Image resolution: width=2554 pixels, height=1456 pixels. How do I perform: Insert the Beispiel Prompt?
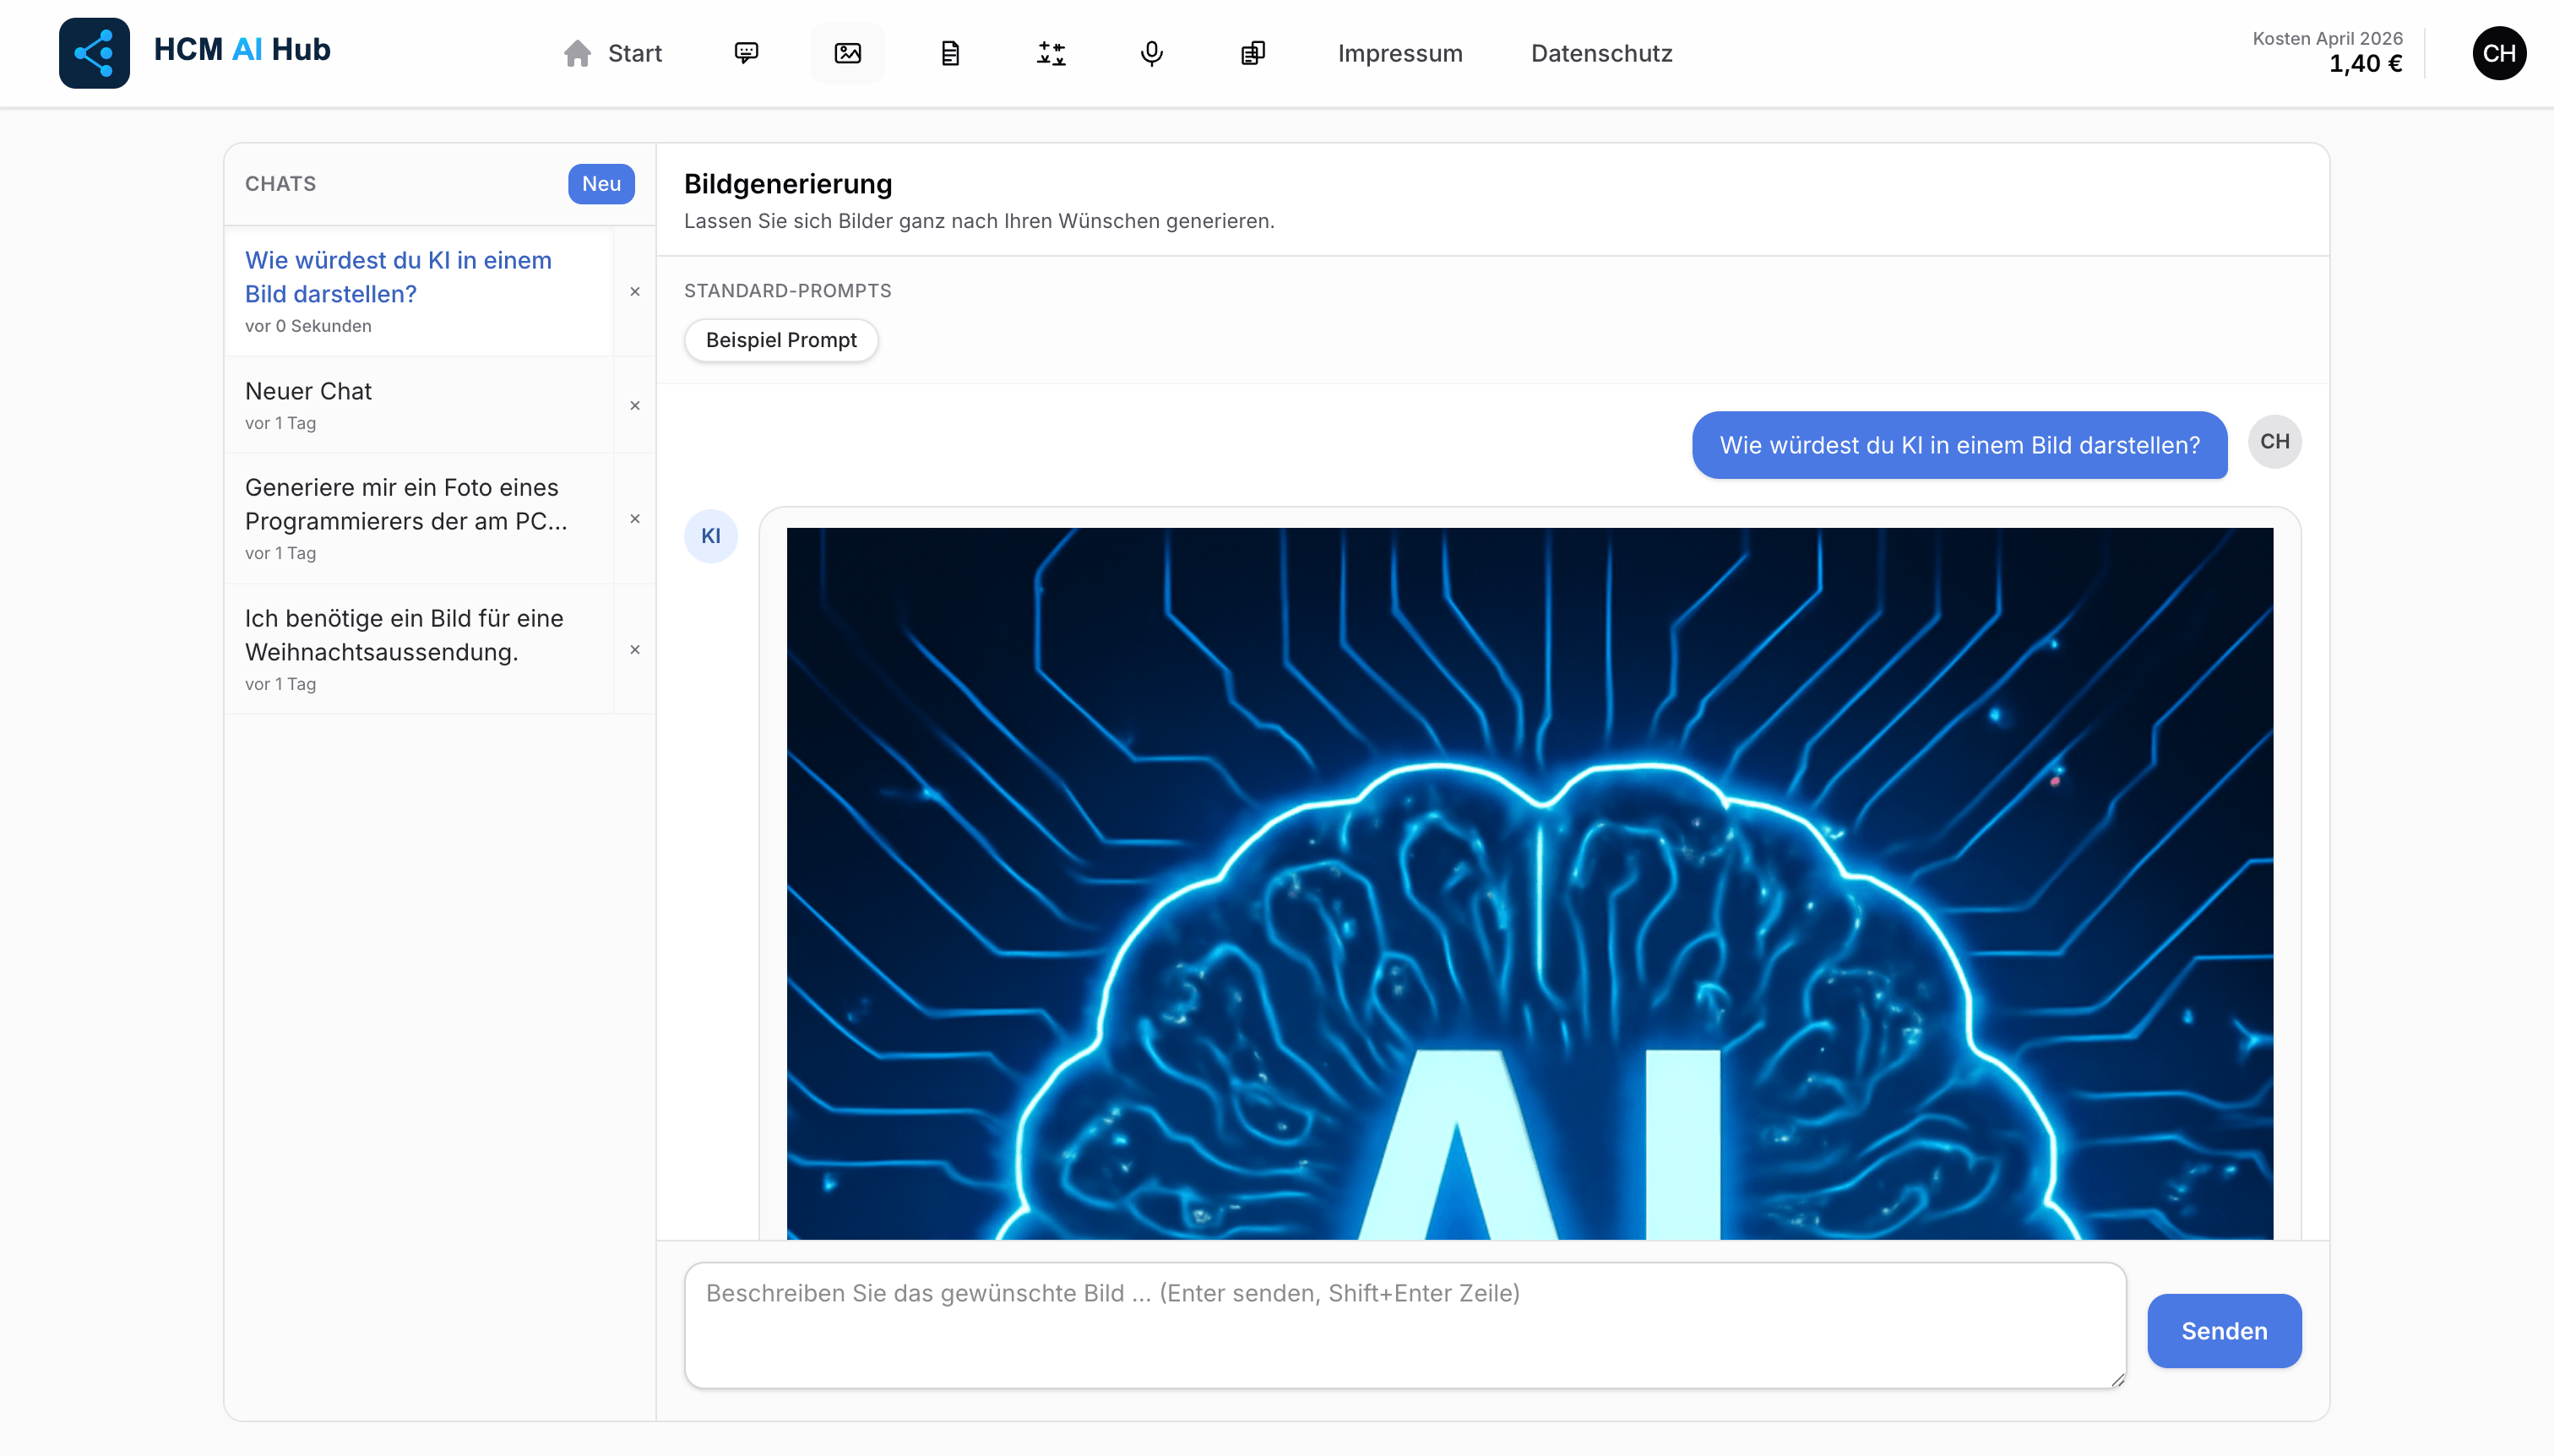(x=781, y=340)
